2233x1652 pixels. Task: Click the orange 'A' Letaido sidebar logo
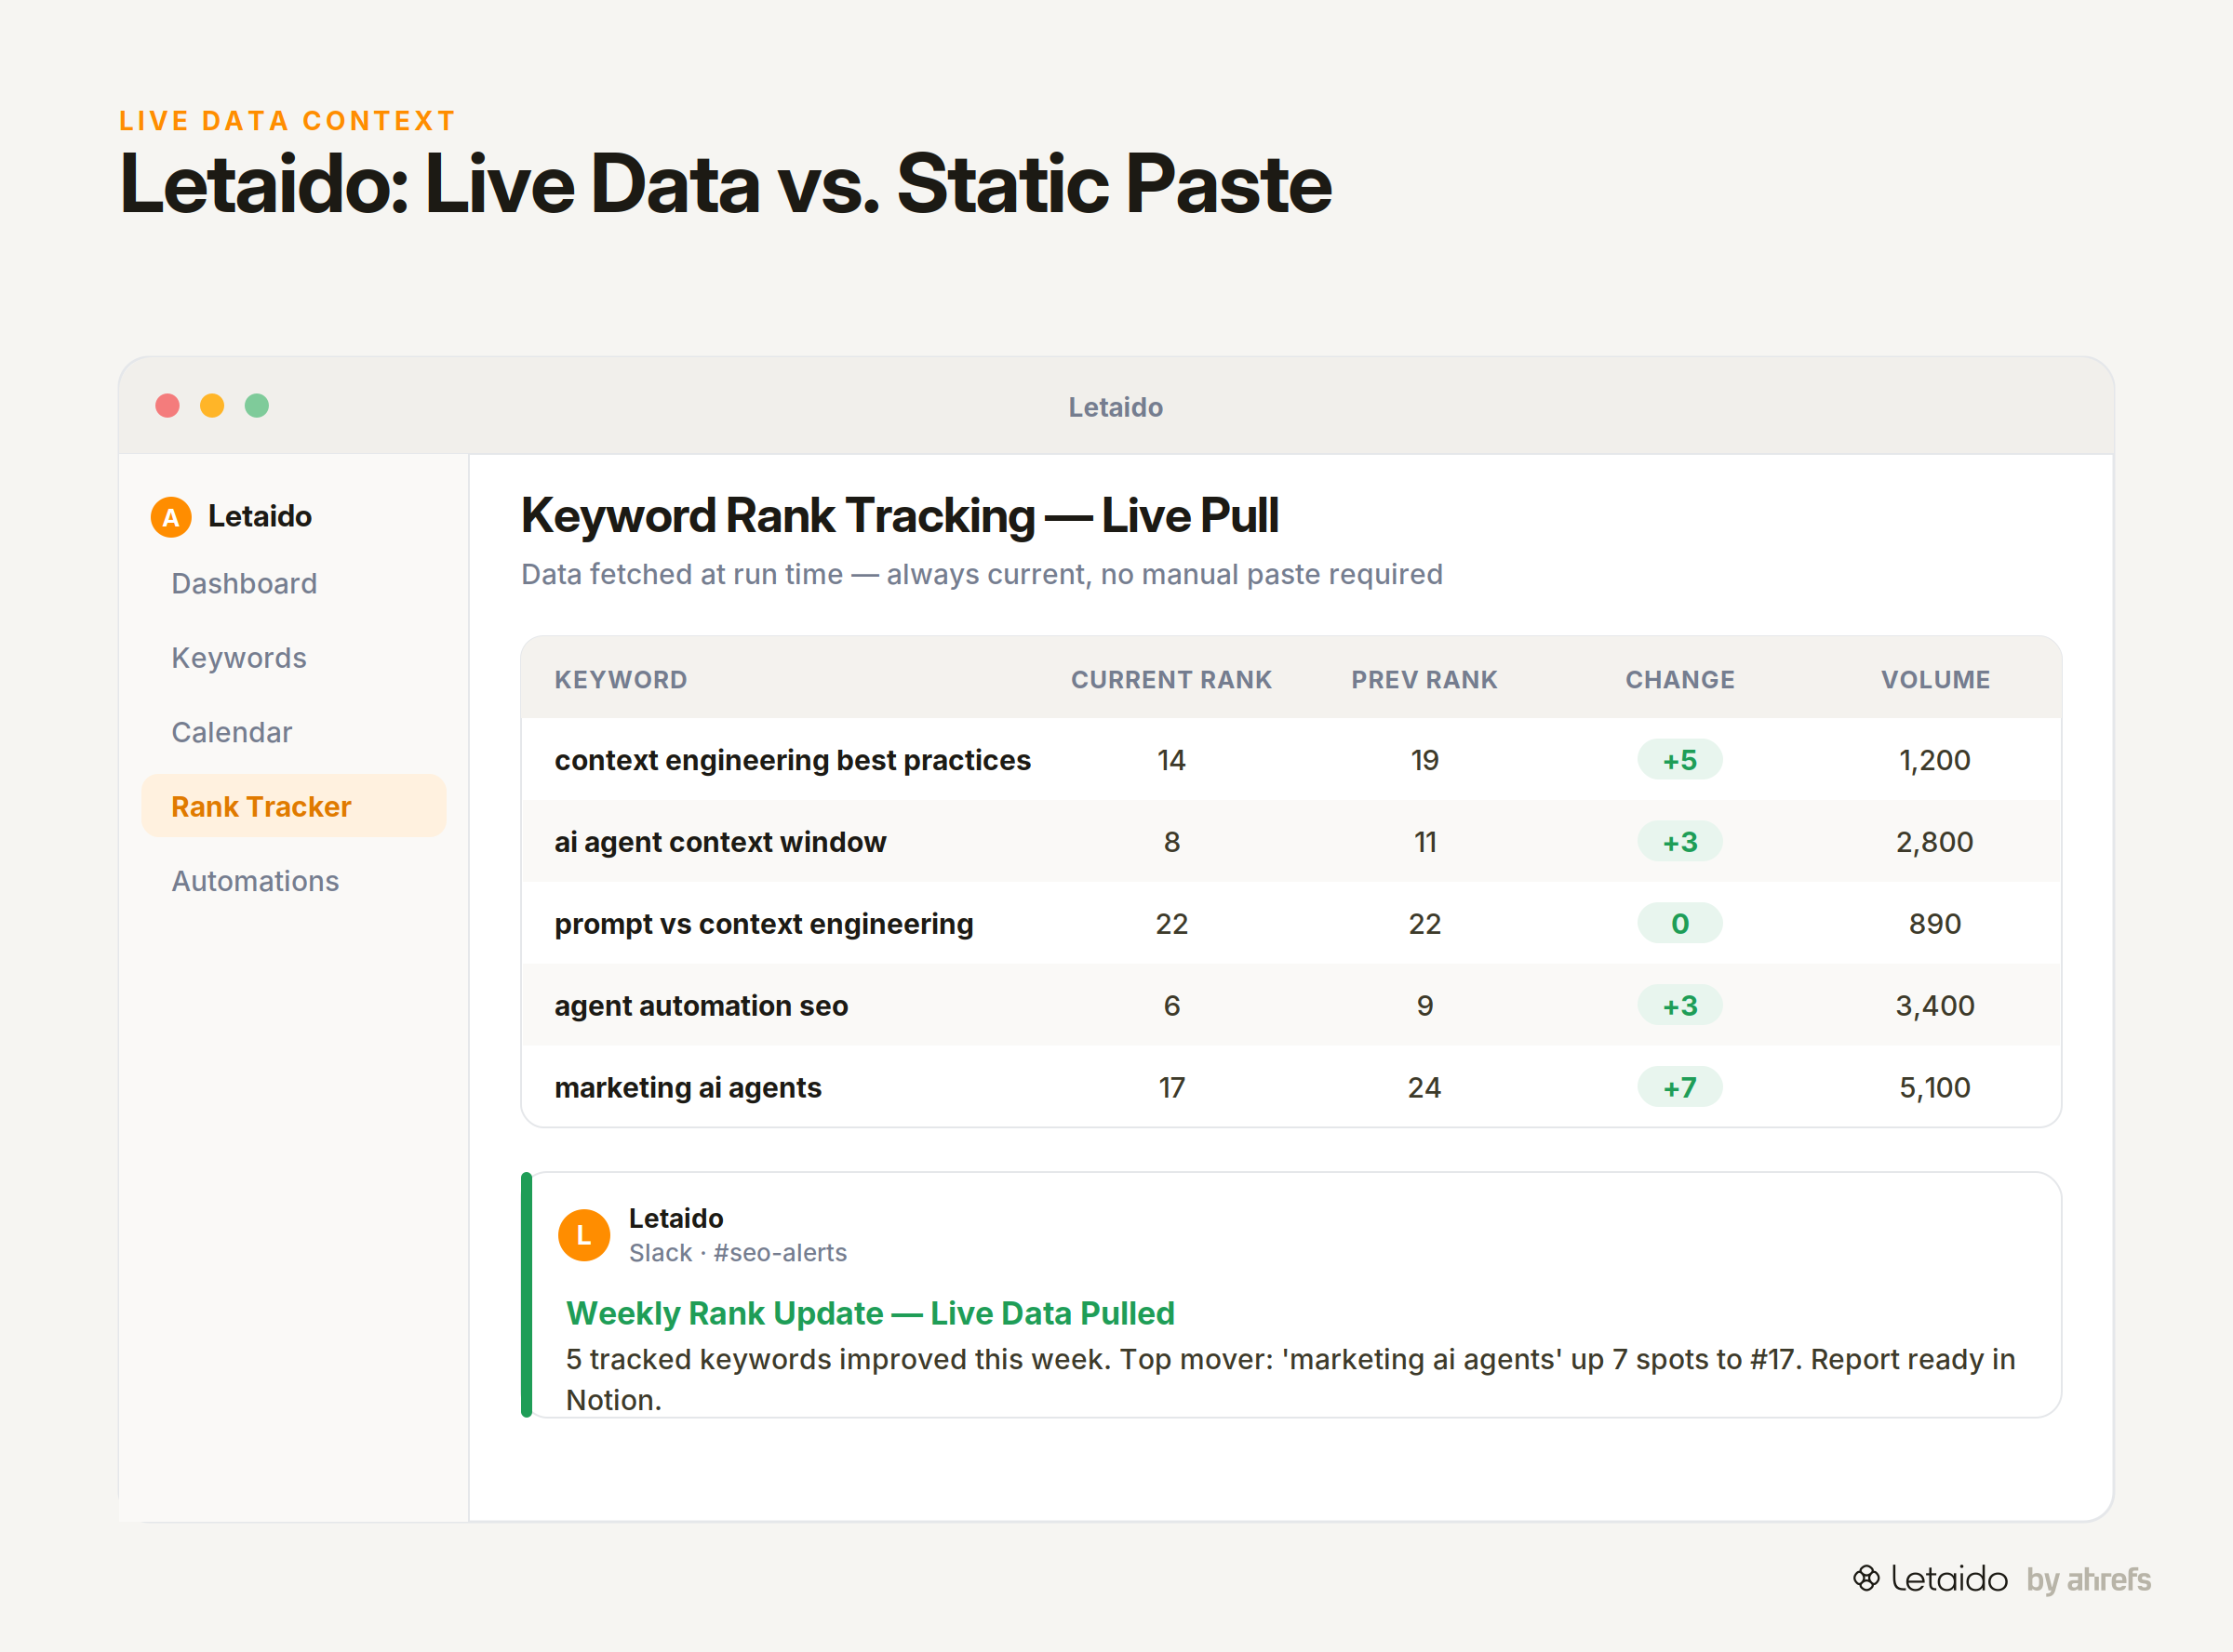[x=171, y=517]
